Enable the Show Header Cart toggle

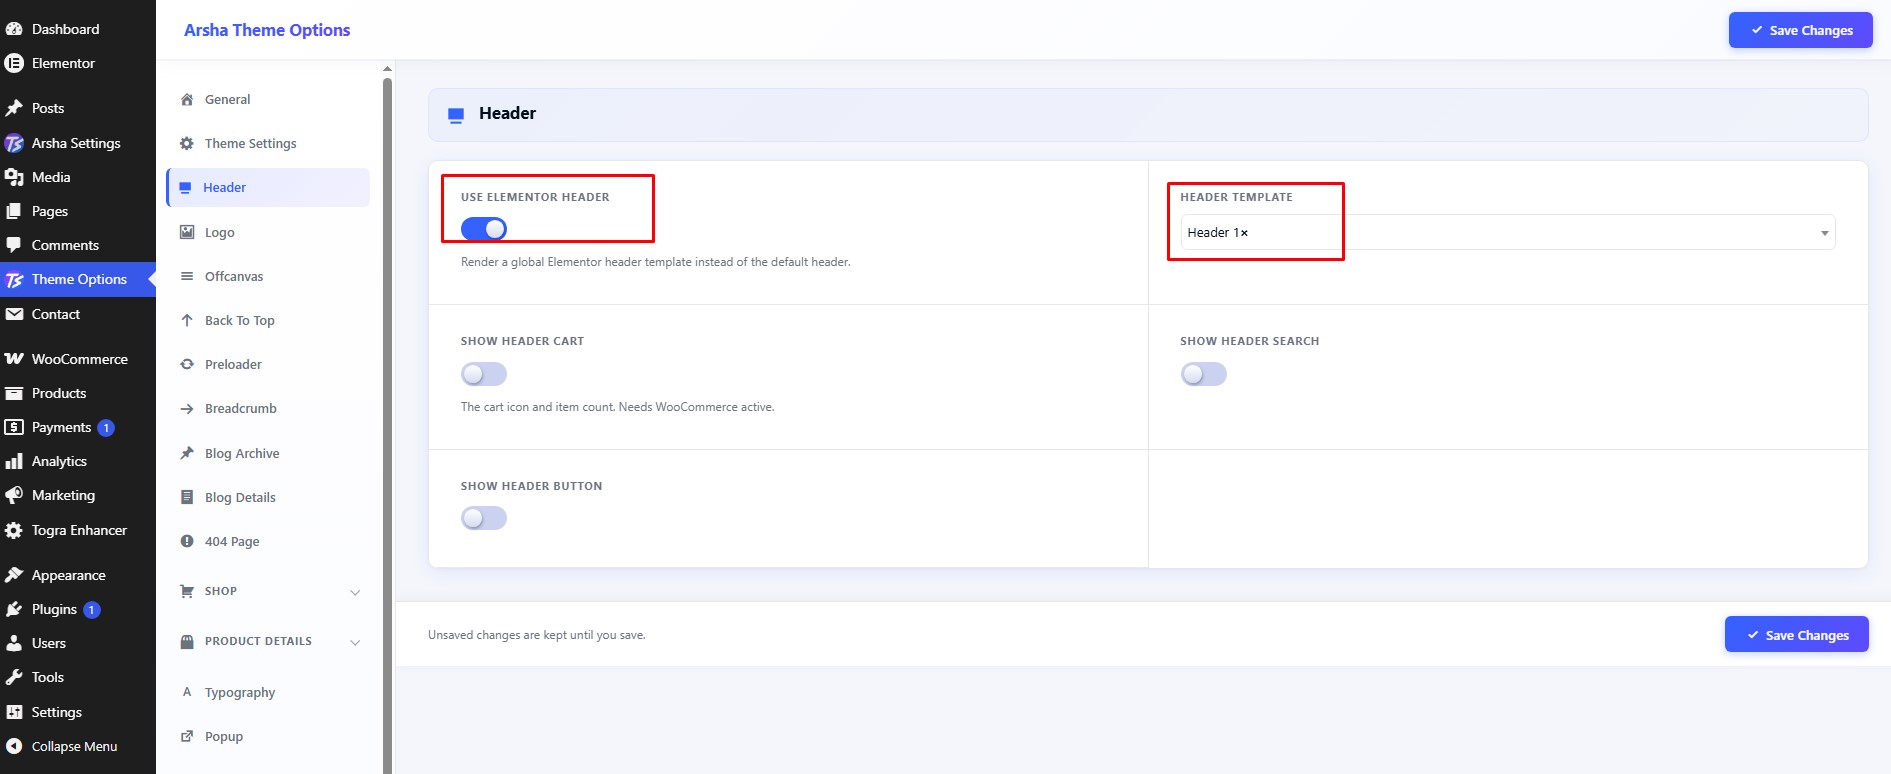click(484, 374)
